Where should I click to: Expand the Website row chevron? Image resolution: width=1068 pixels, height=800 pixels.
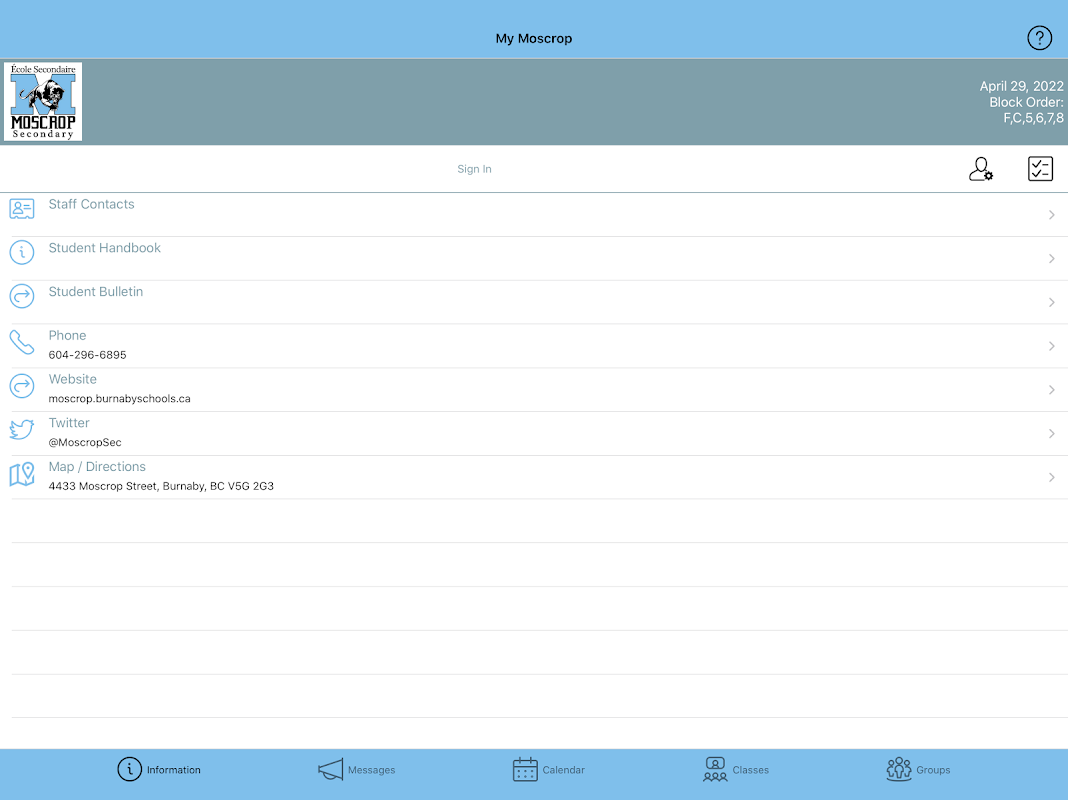tap(1052, 390)
